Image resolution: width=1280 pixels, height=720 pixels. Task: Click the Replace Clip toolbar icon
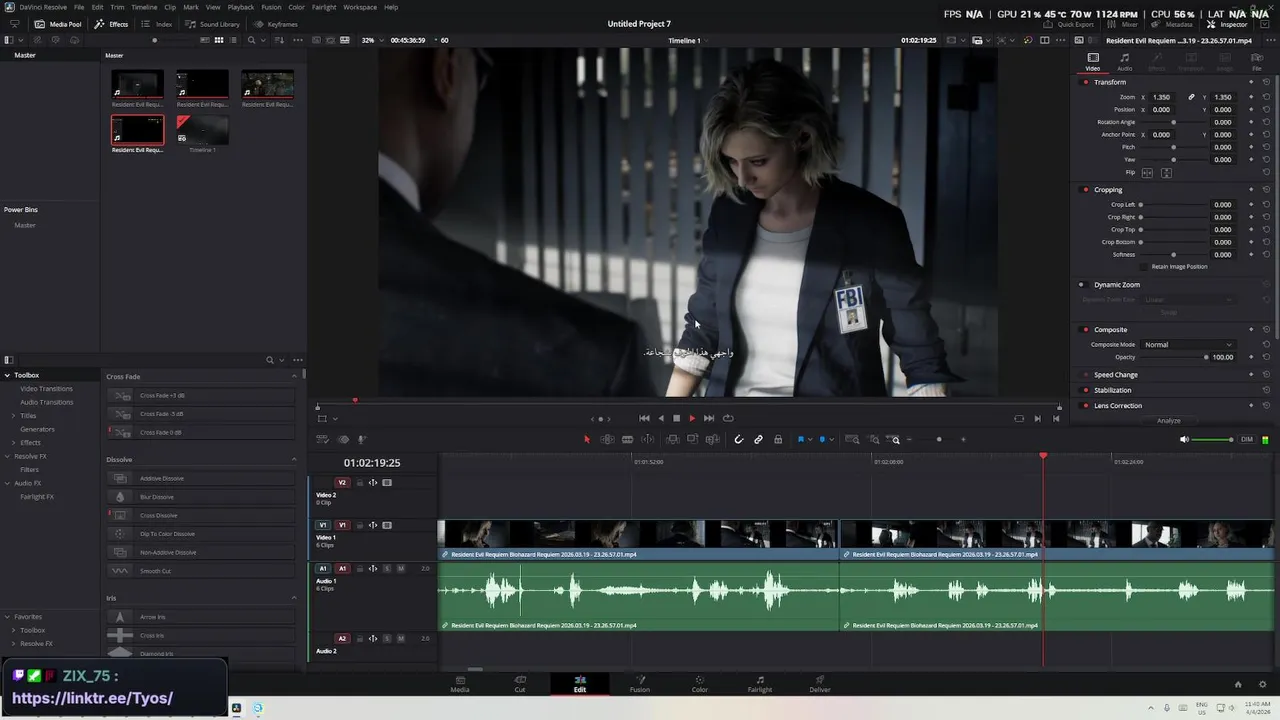pos(713,439)
